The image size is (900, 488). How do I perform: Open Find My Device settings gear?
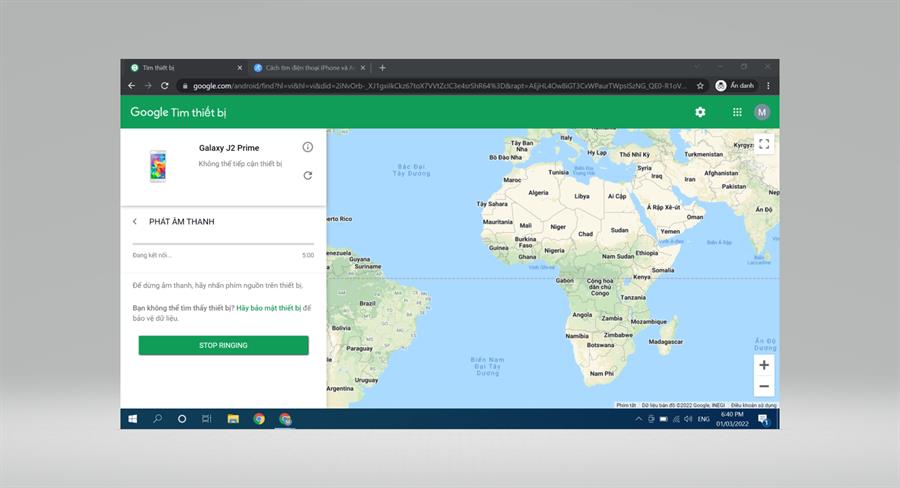click(700, 112)
